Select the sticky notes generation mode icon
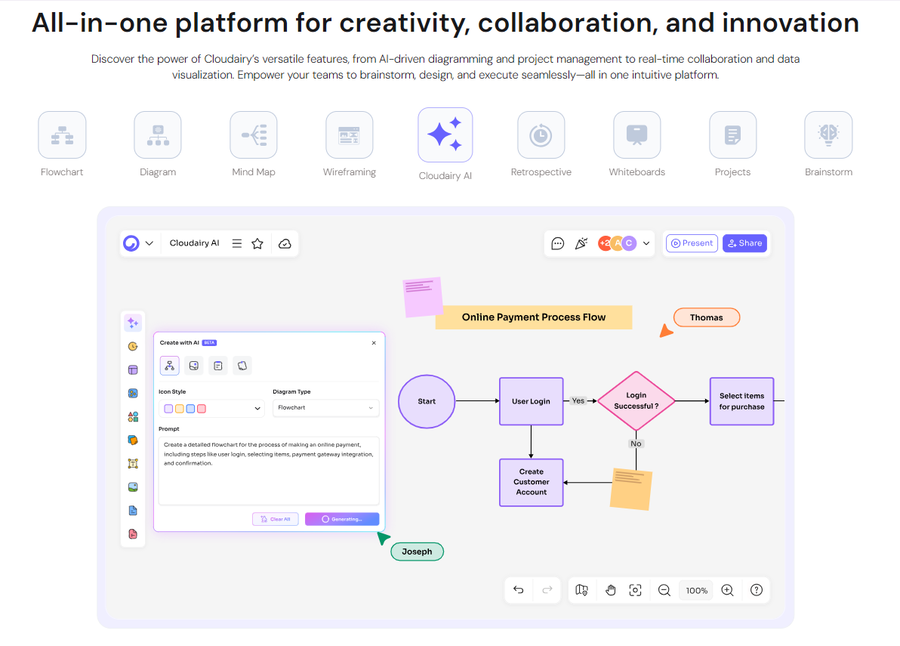The height and width of the screenshot is (646, 900). [x=242, y=366]
